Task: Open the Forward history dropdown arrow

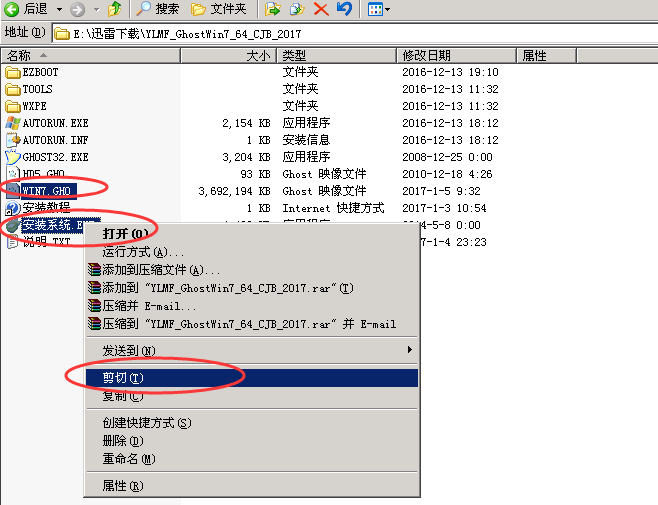Action: click(97, 9)
